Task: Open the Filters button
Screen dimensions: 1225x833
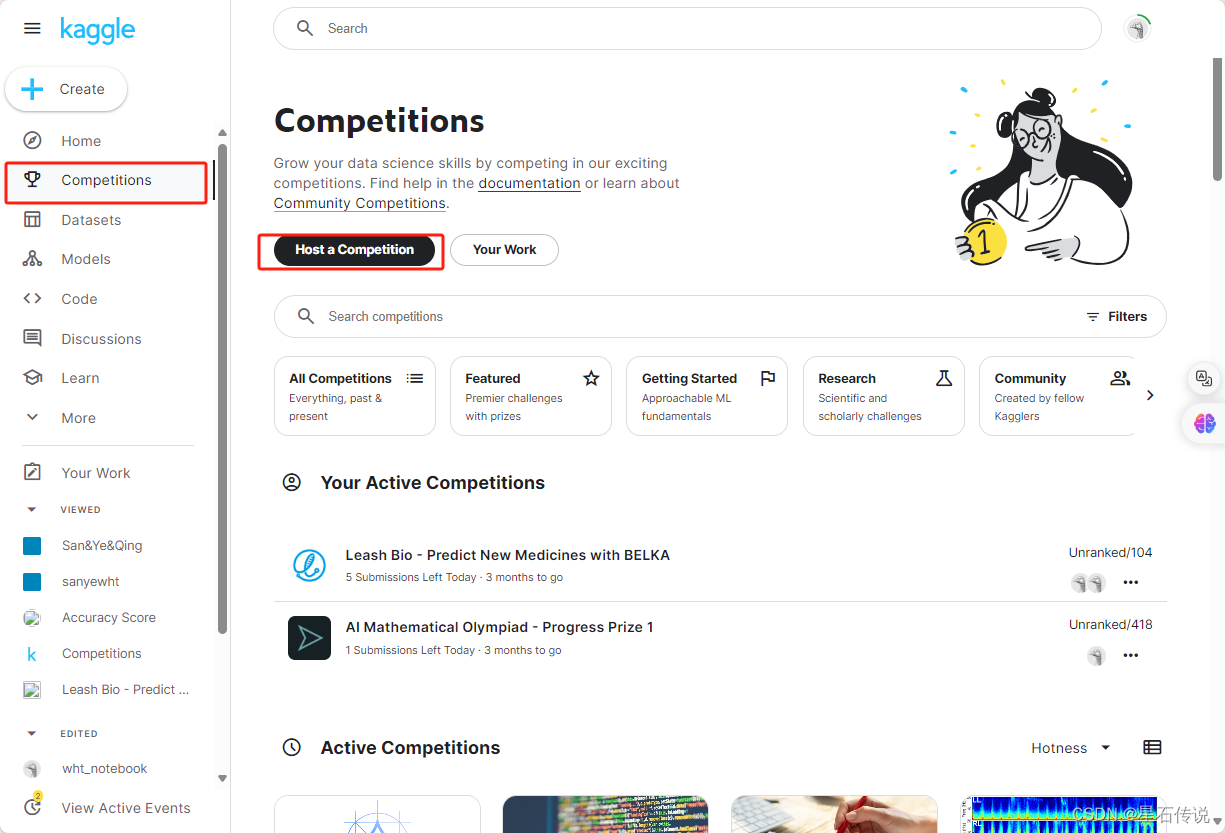Action: coord(1117,317)
